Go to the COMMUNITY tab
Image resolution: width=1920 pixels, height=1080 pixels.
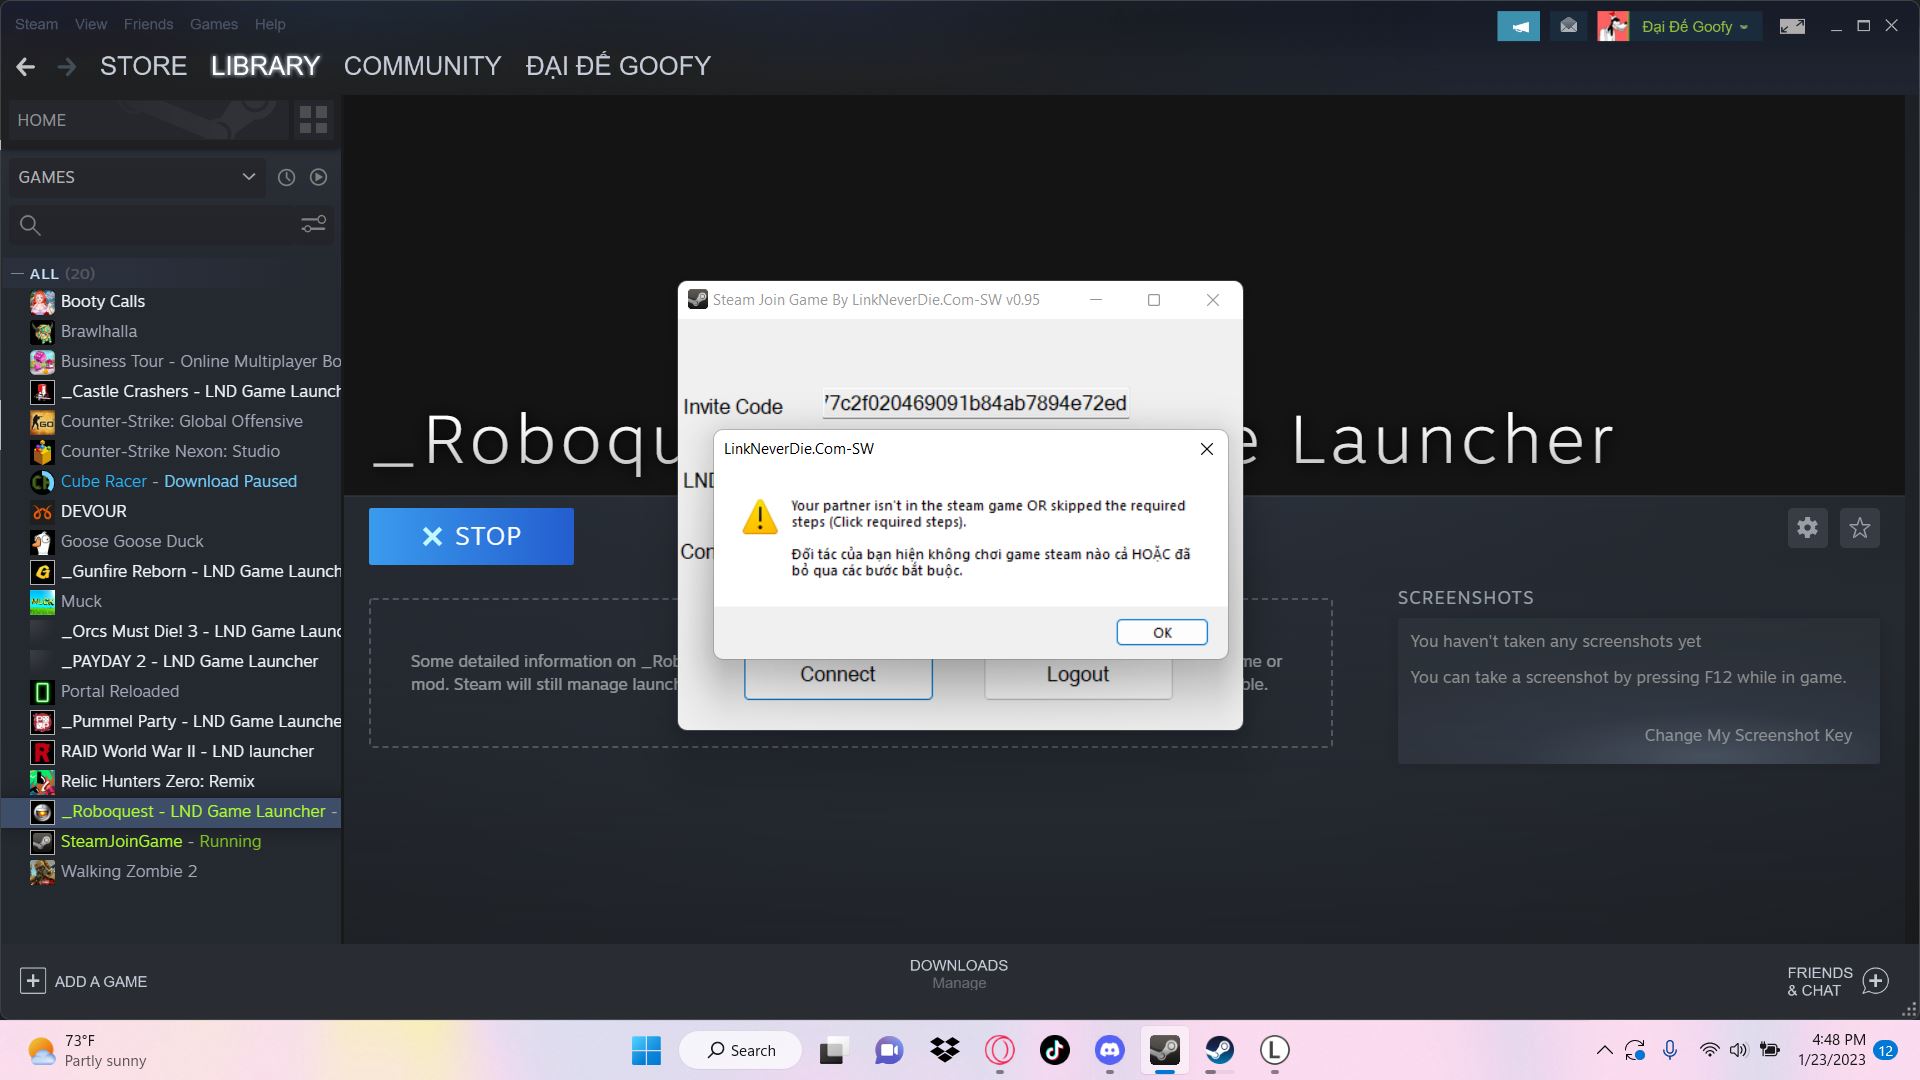coord(422,66)
